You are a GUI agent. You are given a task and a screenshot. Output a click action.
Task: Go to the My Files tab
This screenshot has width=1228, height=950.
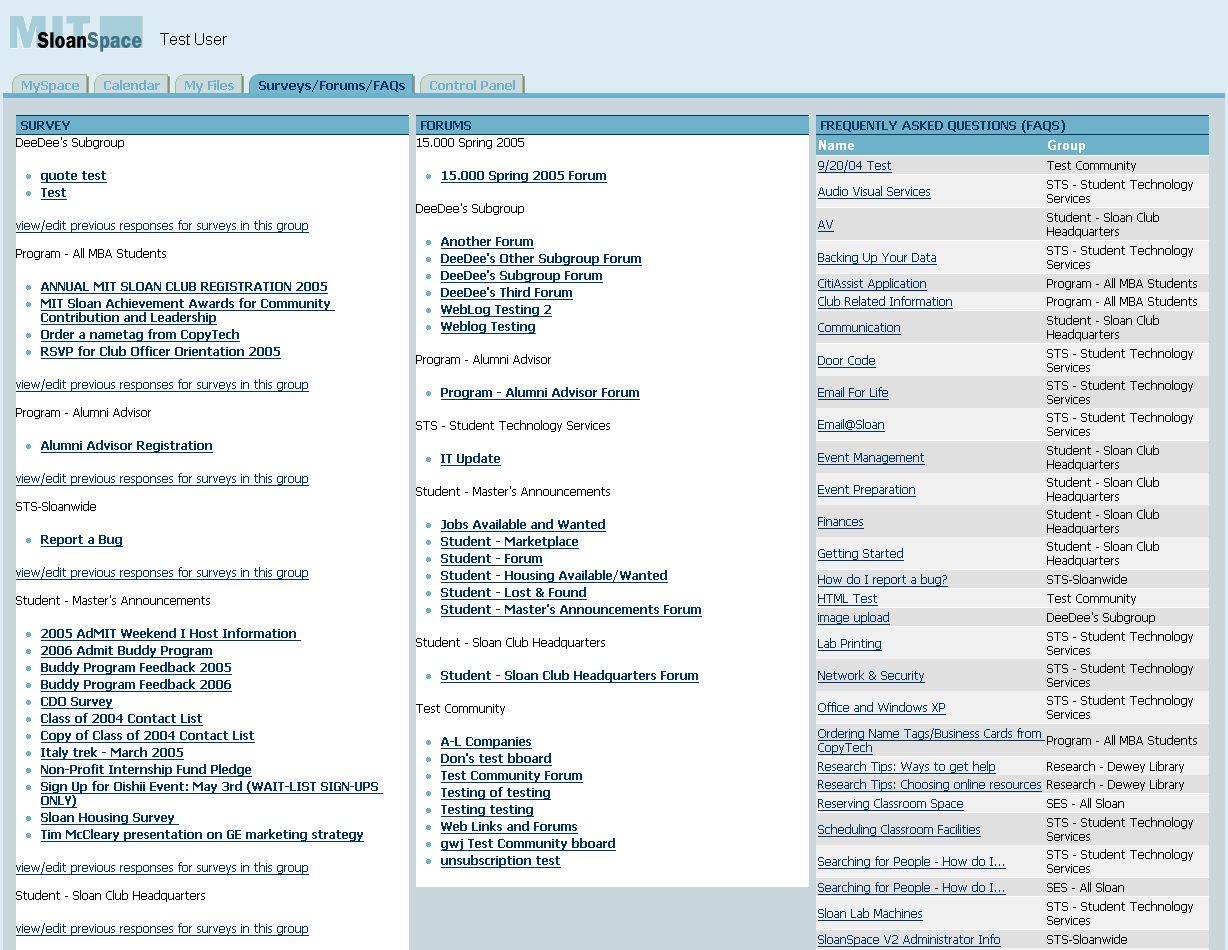tap(209, 86)
